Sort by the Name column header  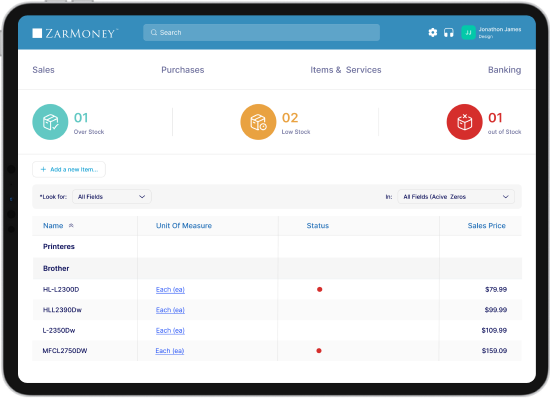(x=53, y=225)
